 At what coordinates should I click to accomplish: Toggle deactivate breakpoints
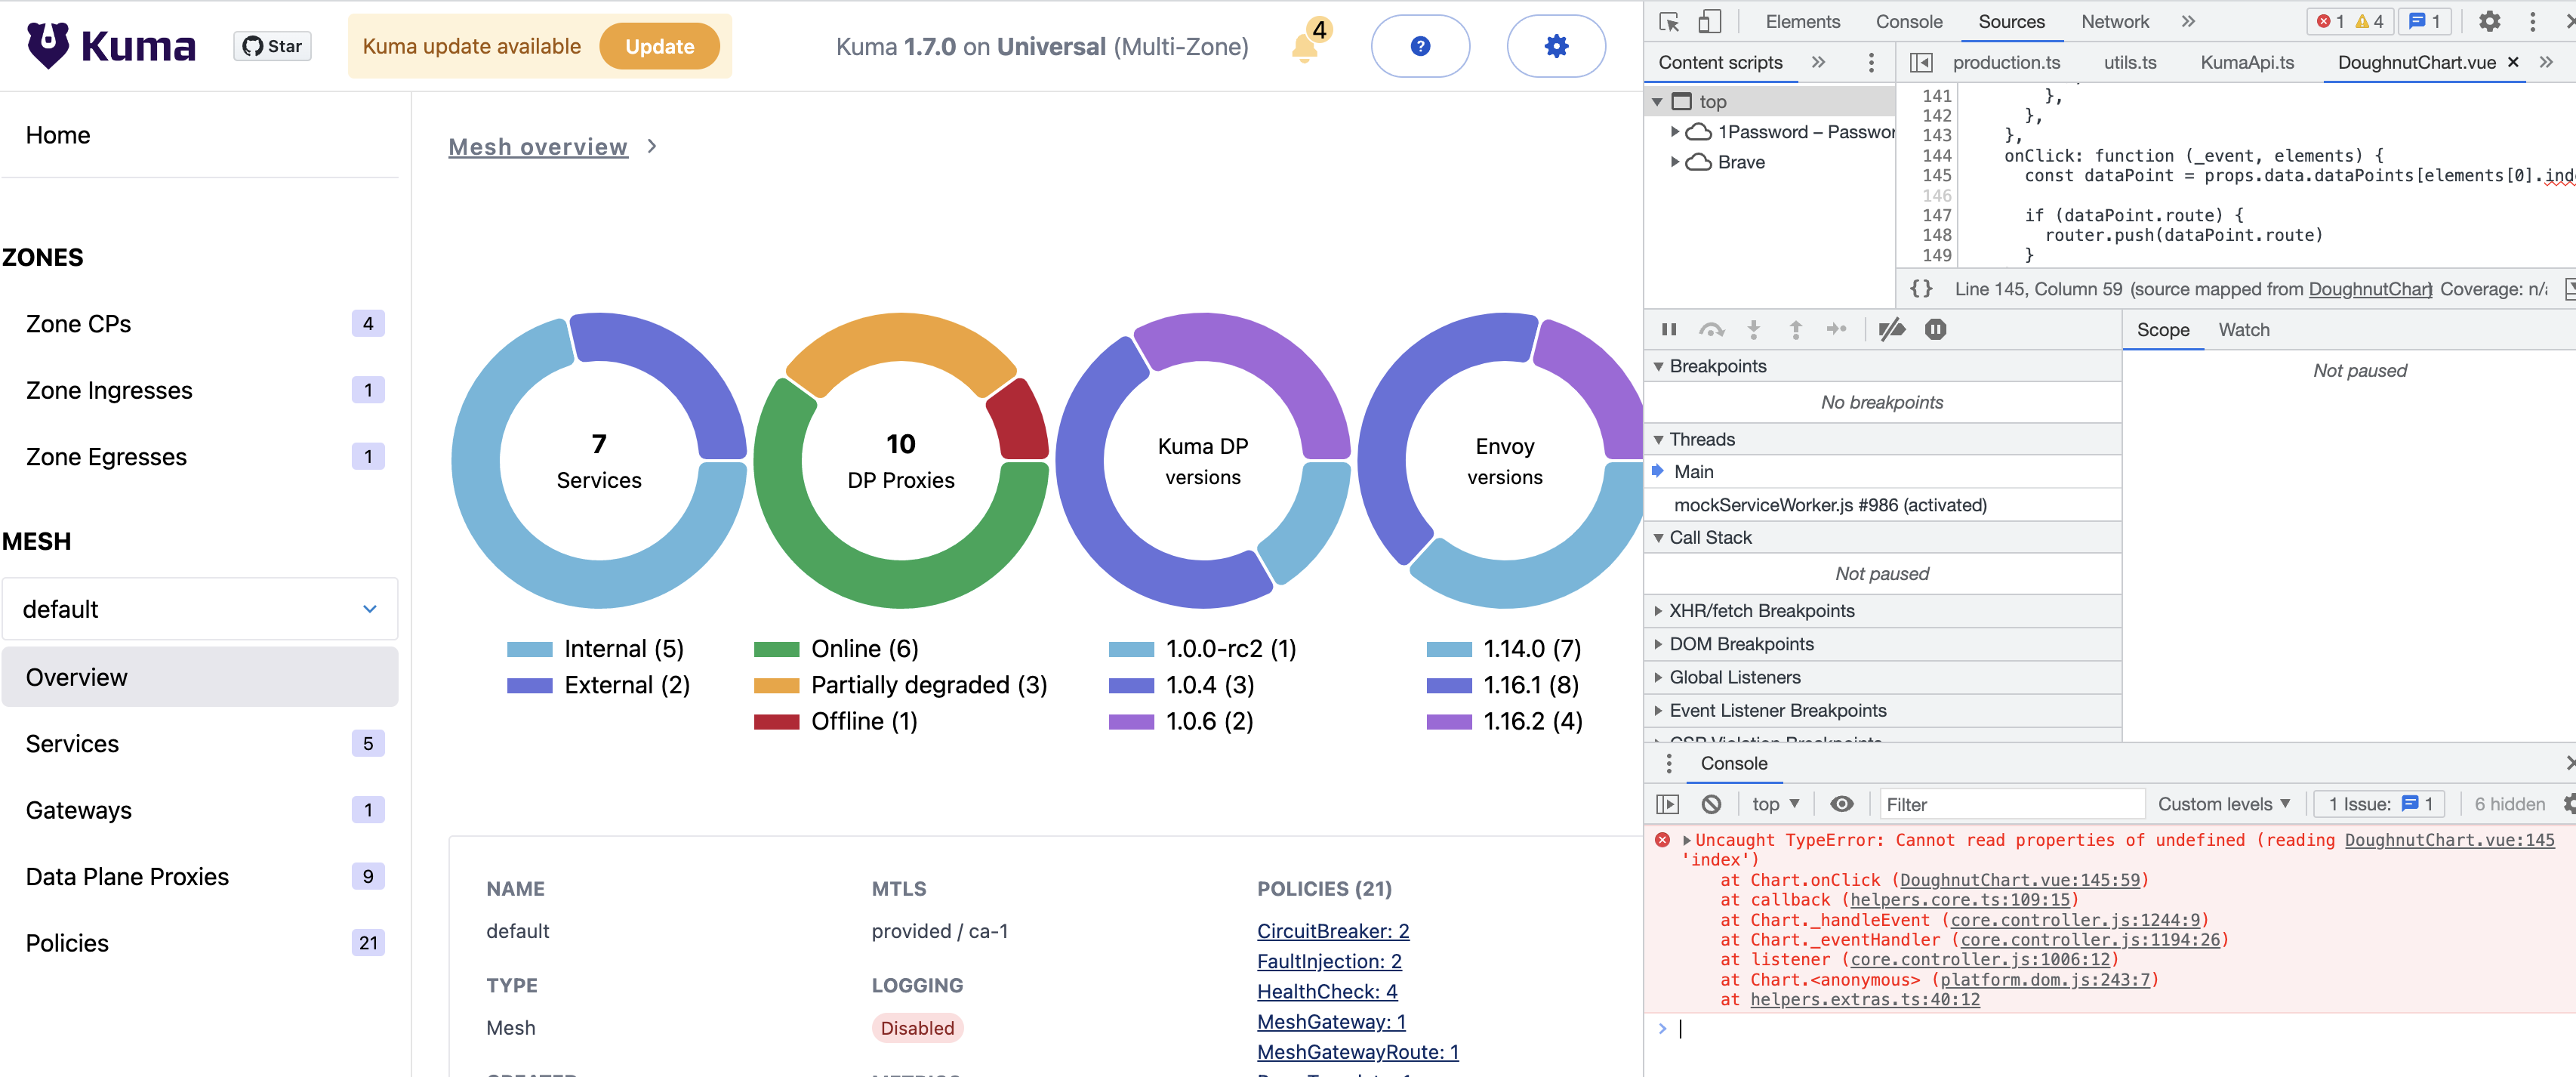coord(1891,329)
